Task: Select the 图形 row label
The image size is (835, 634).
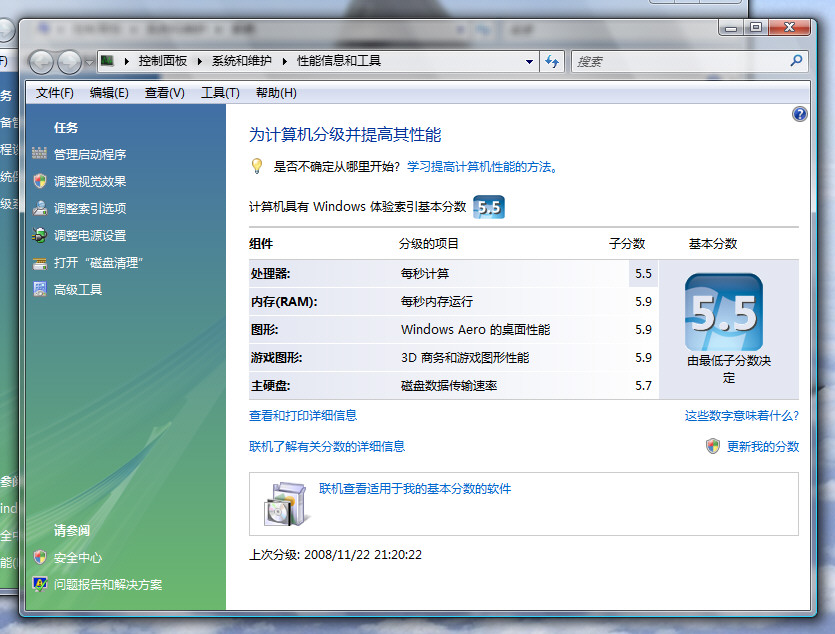Action: (x=265, y=330)
